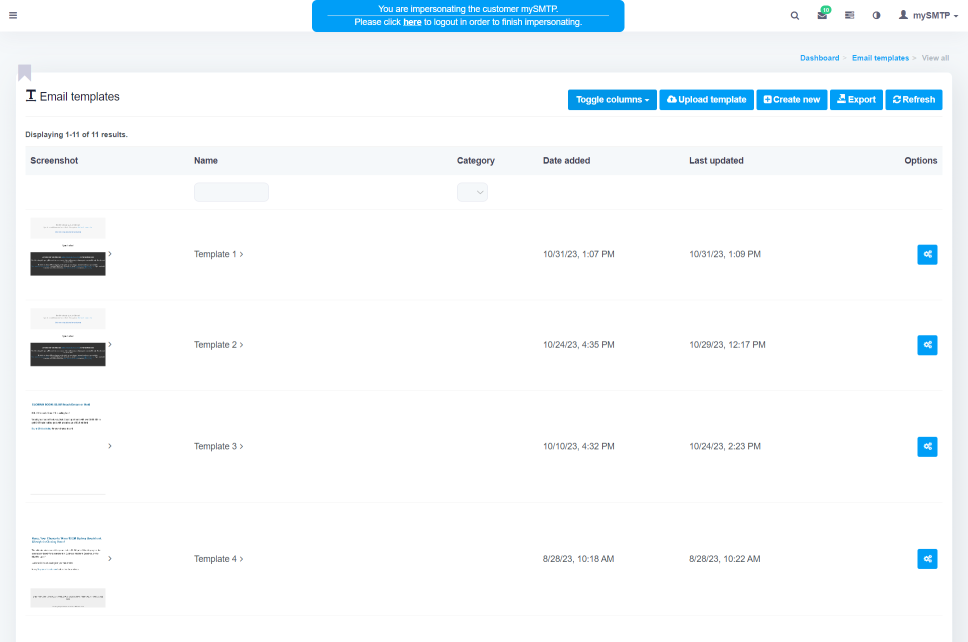
Task: Click Create new template button
Action: (x=791, y=99)
